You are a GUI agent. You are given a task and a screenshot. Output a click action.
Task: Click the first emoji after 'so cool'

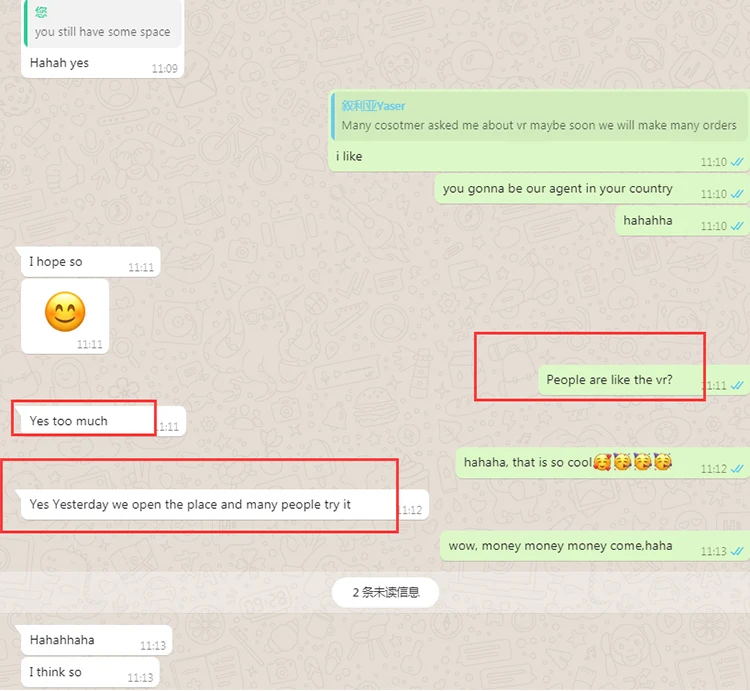click(x=602, y=462)
